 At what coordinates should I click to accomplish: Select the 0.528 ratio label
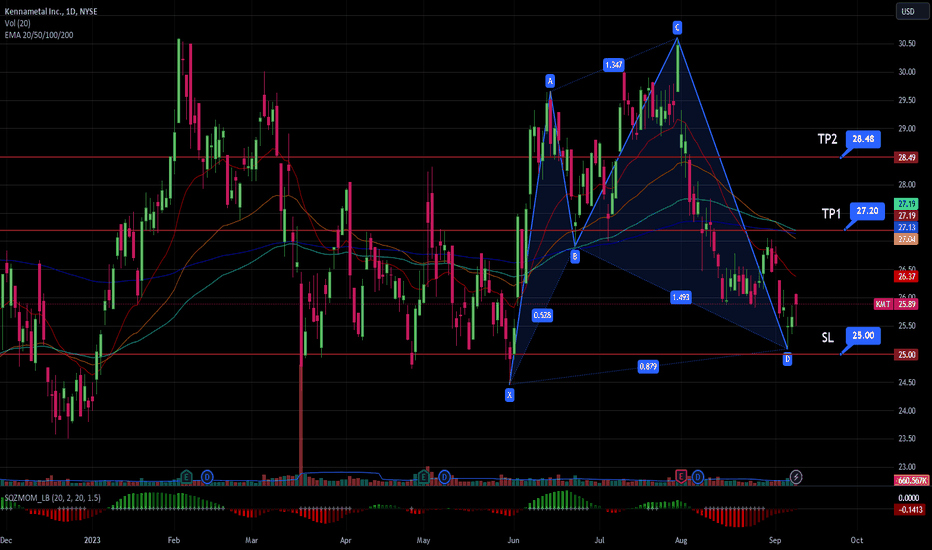tap(542, 315)
